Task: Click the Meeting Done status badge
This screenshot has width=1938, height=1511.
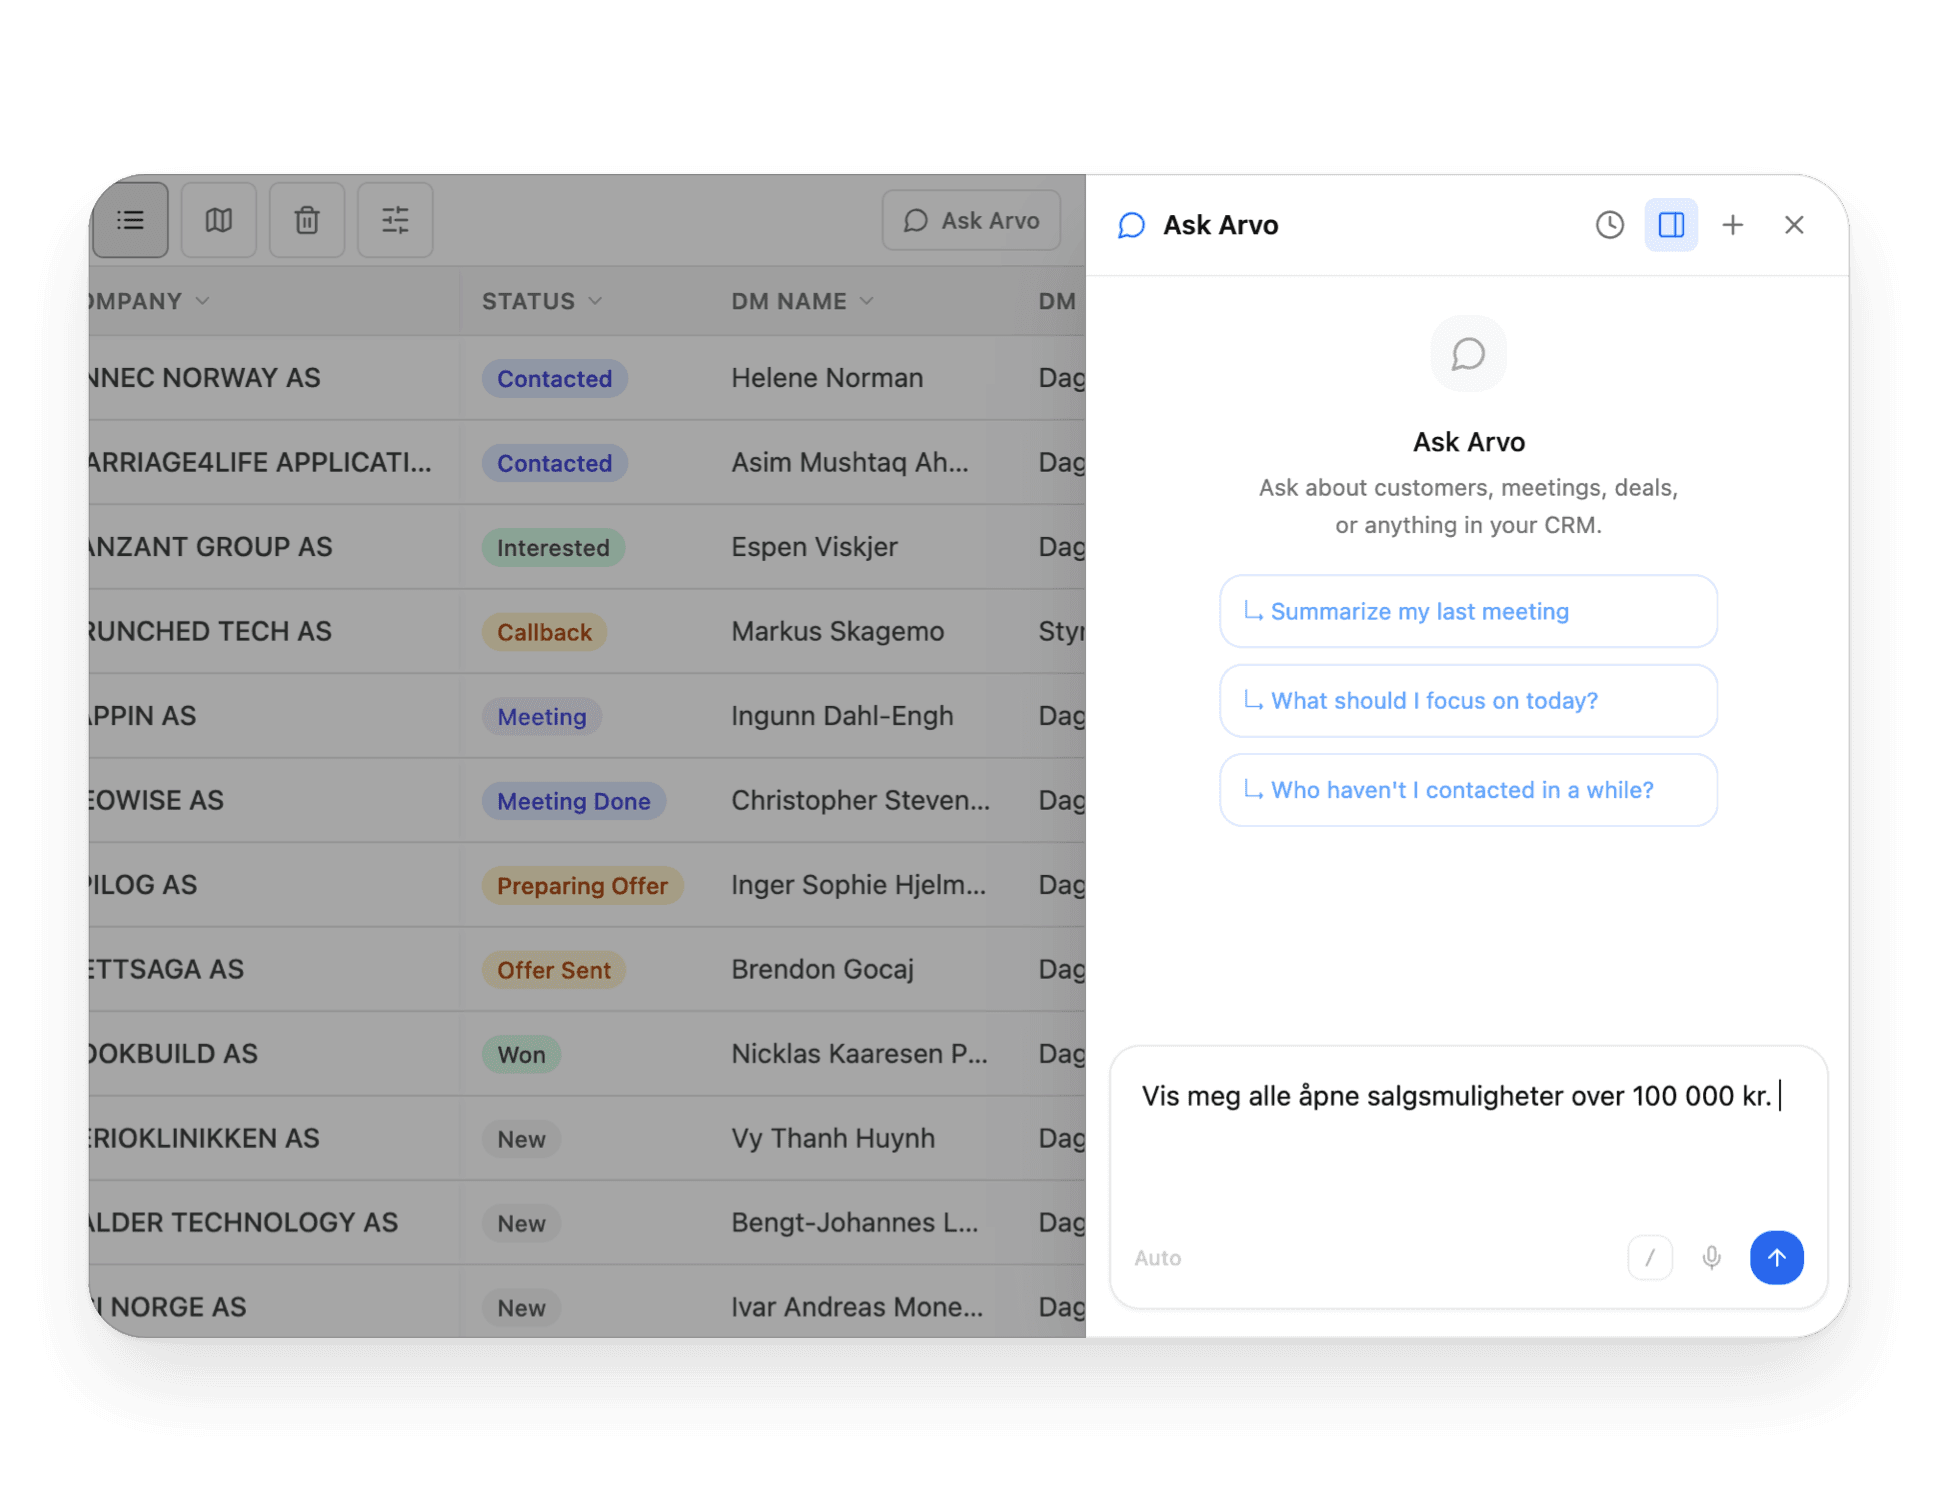Action: point(573,801)
